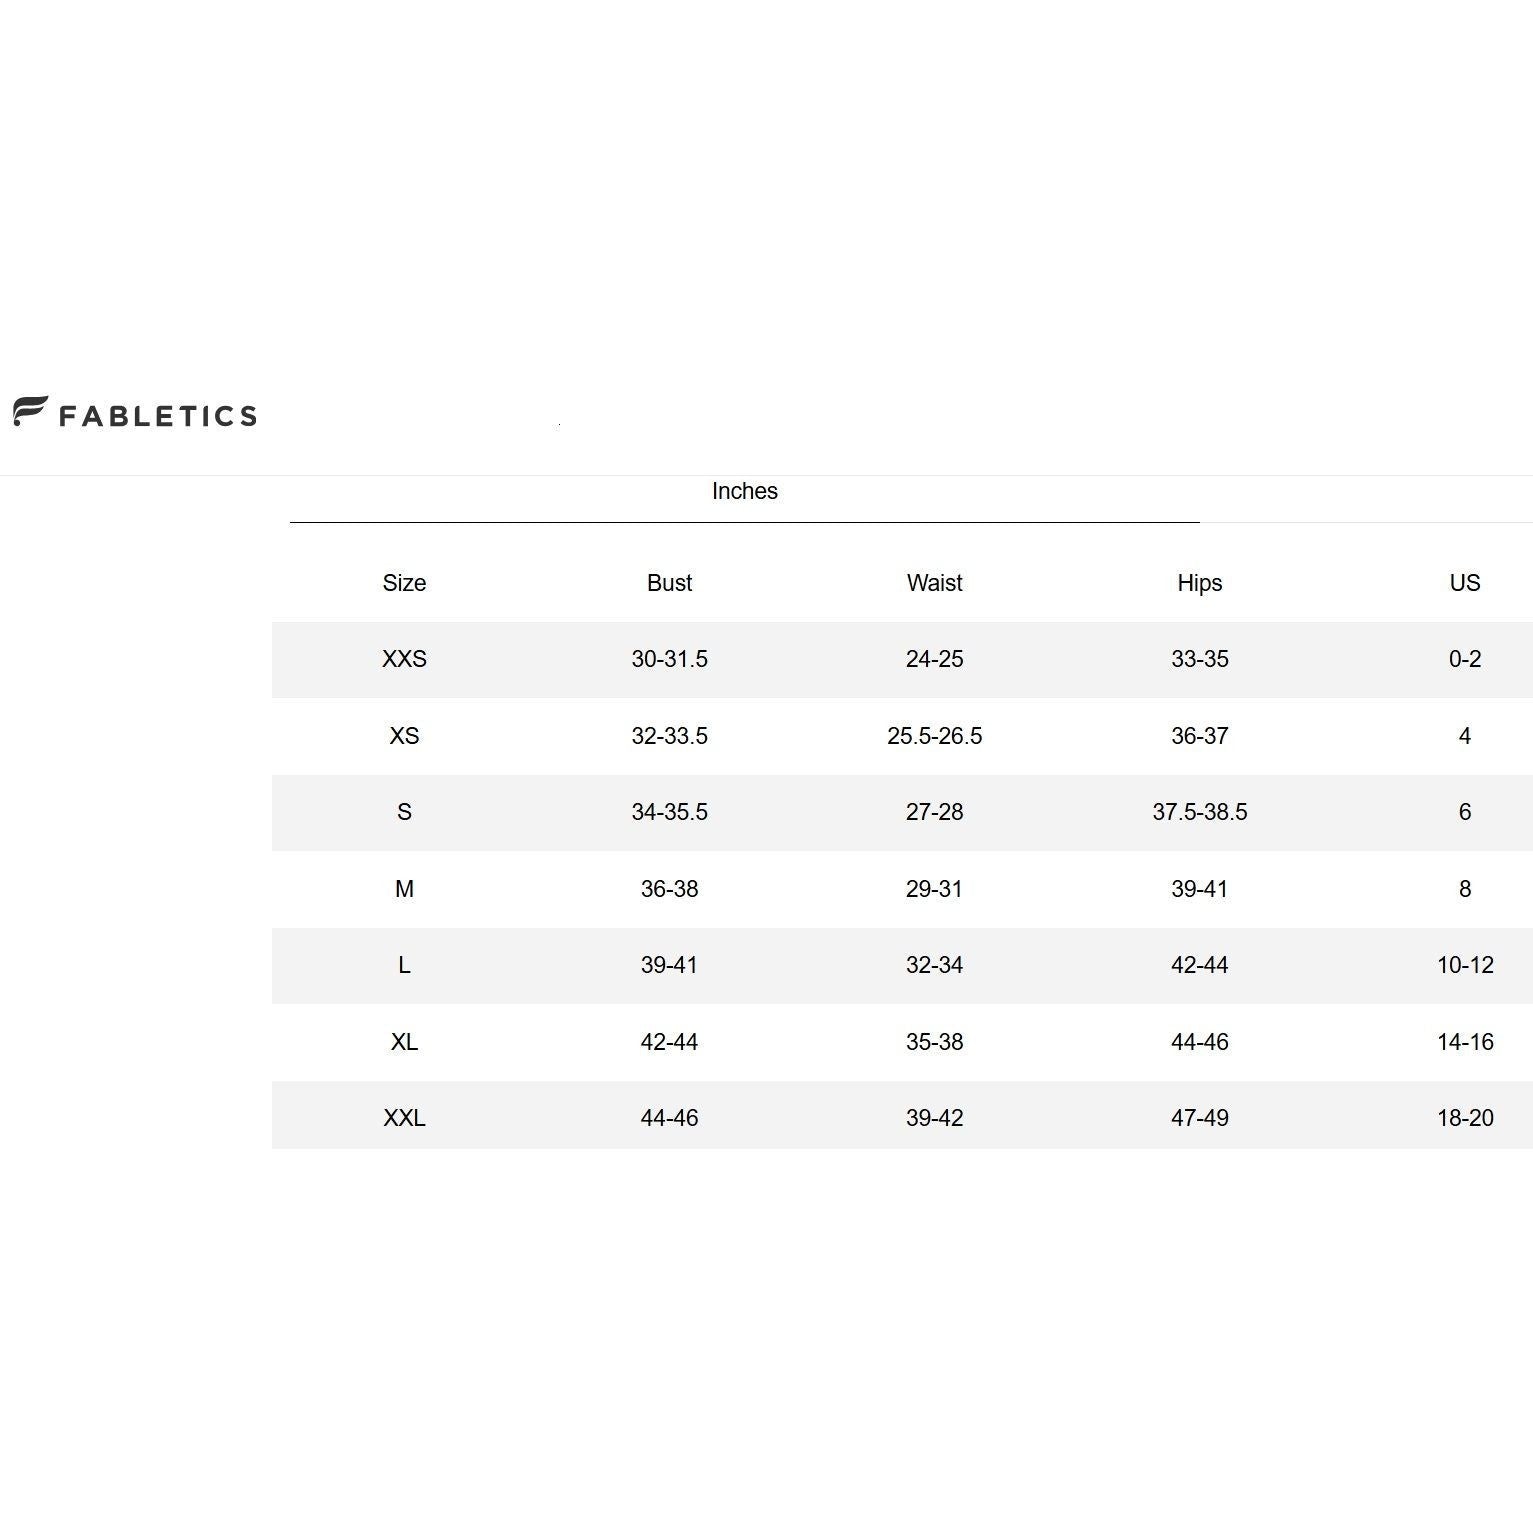Click the FABLETICS brand name text
This screenshot has height=1533, width=1533.
158,416
